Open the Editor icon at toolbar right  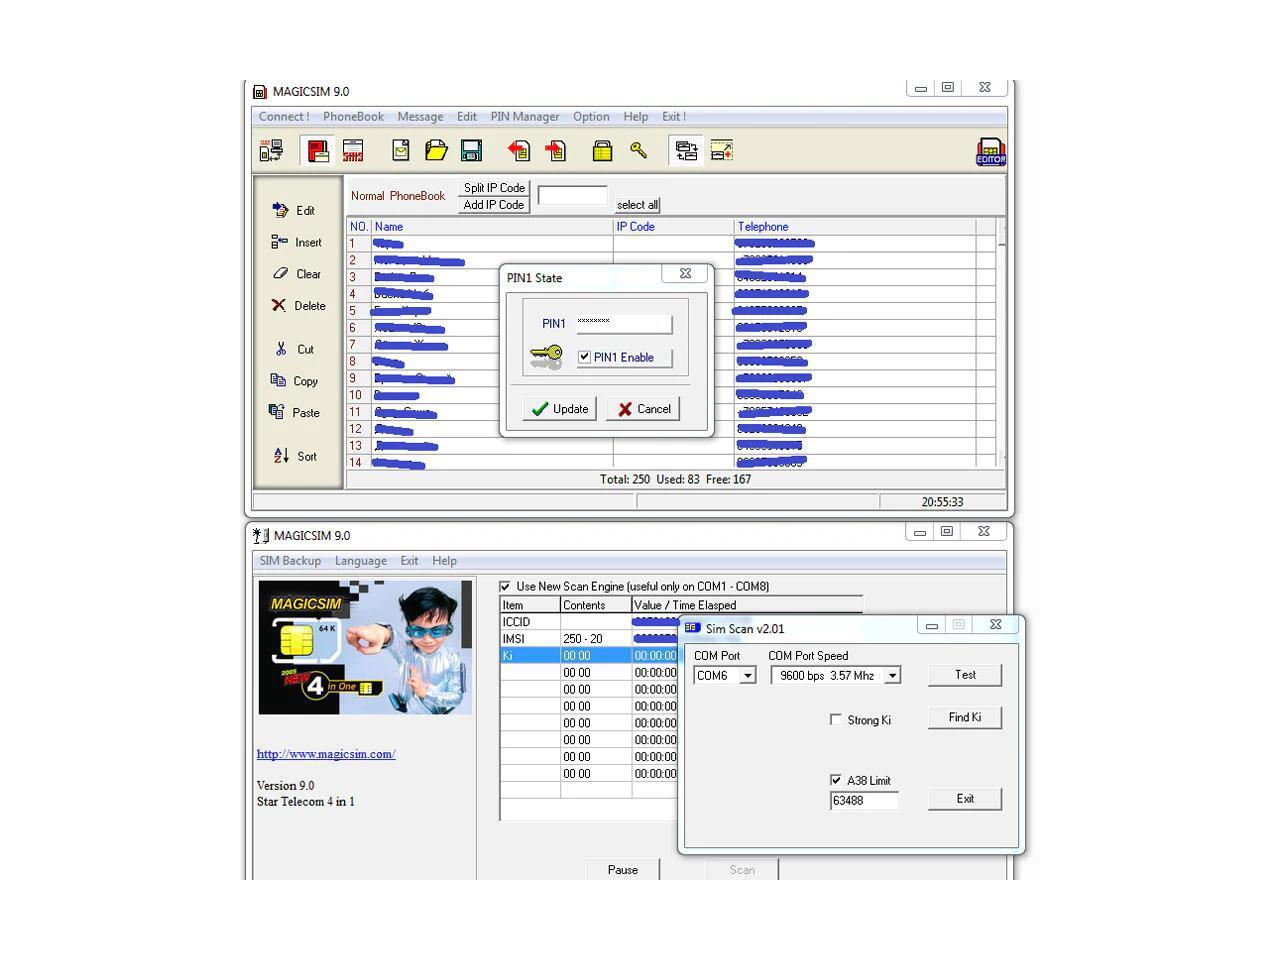990,152
